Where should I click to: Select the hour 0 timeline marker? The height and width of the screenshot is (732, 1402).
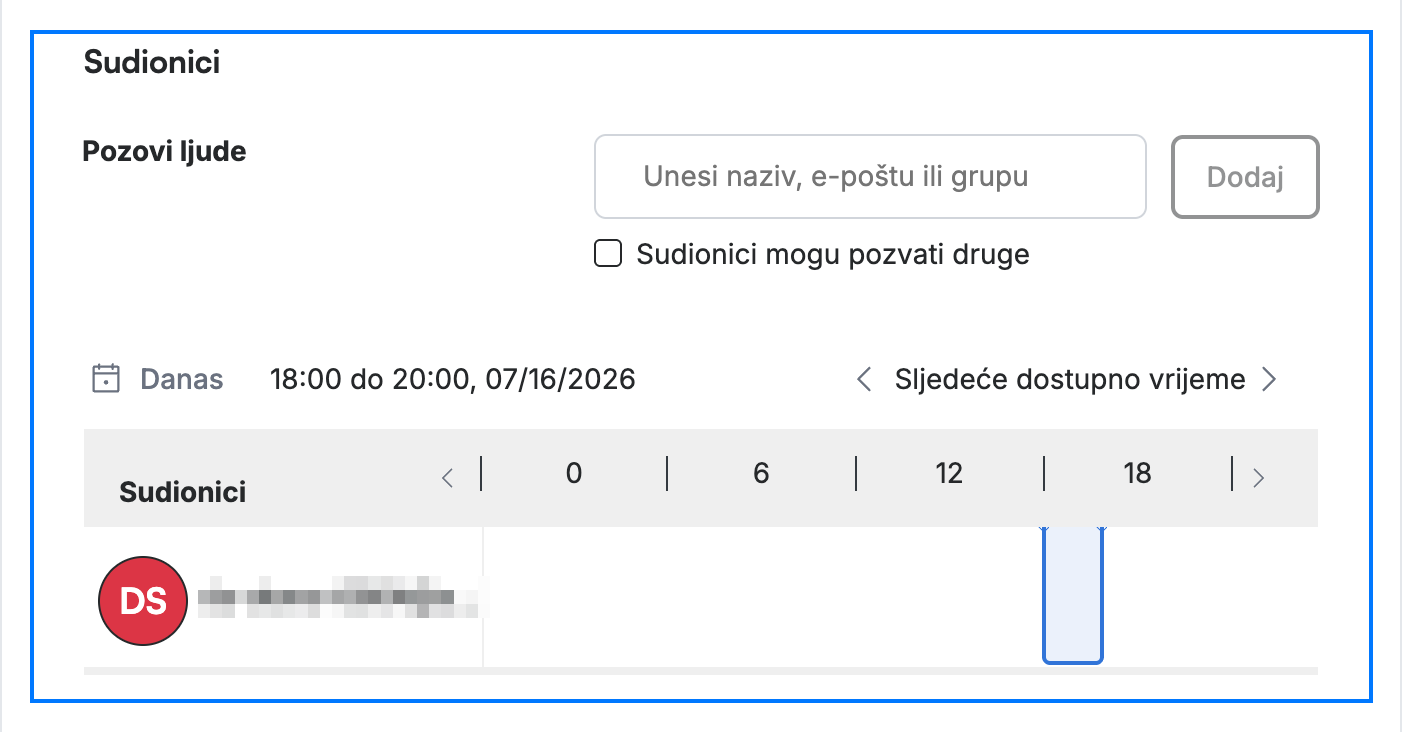click(x=573, y=473)
